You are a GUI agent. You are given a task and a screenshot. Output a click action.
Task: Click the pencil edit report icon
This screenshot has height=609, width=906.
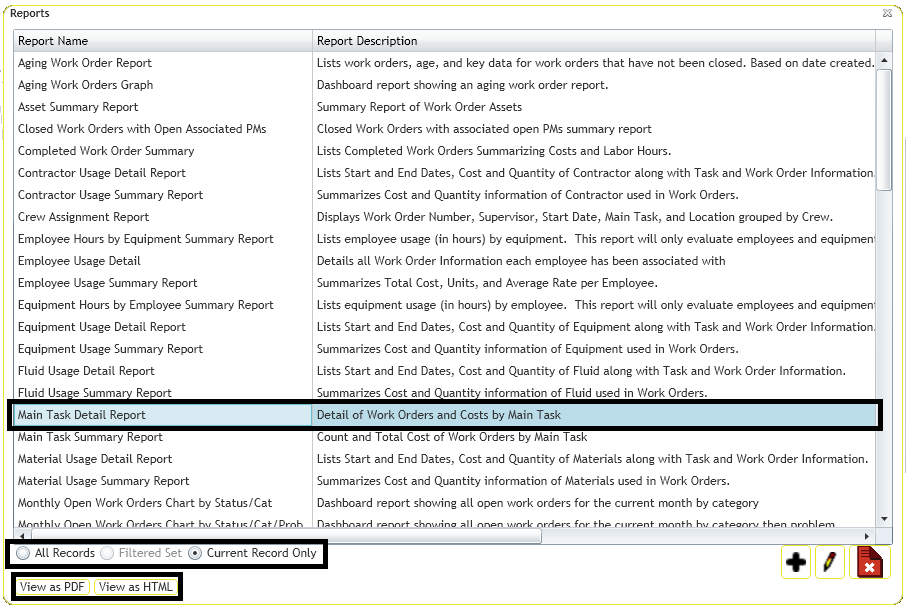pyautogui.click(x=829, y=563)
